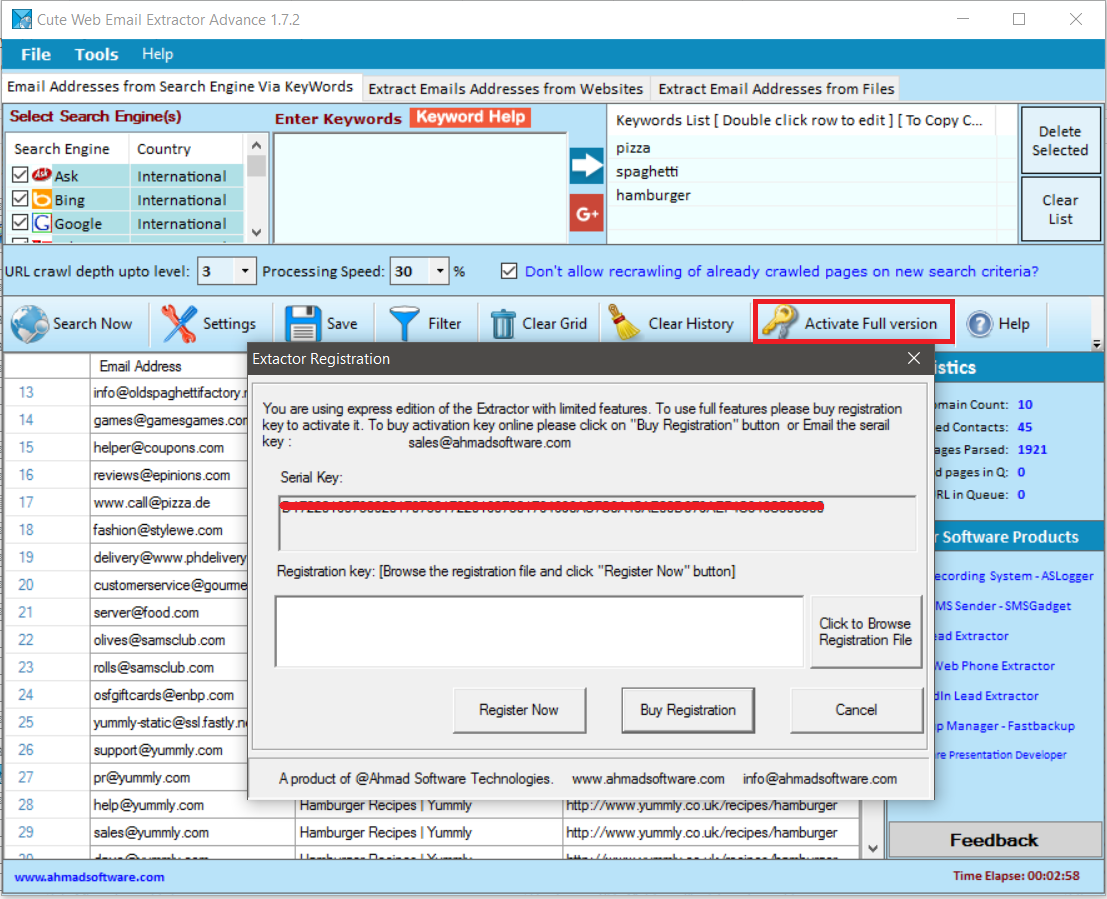The height and width of the screenshot is (899, 1107).
Task: Click the Activate Full version key icon
Action: (x=779, y=323)
